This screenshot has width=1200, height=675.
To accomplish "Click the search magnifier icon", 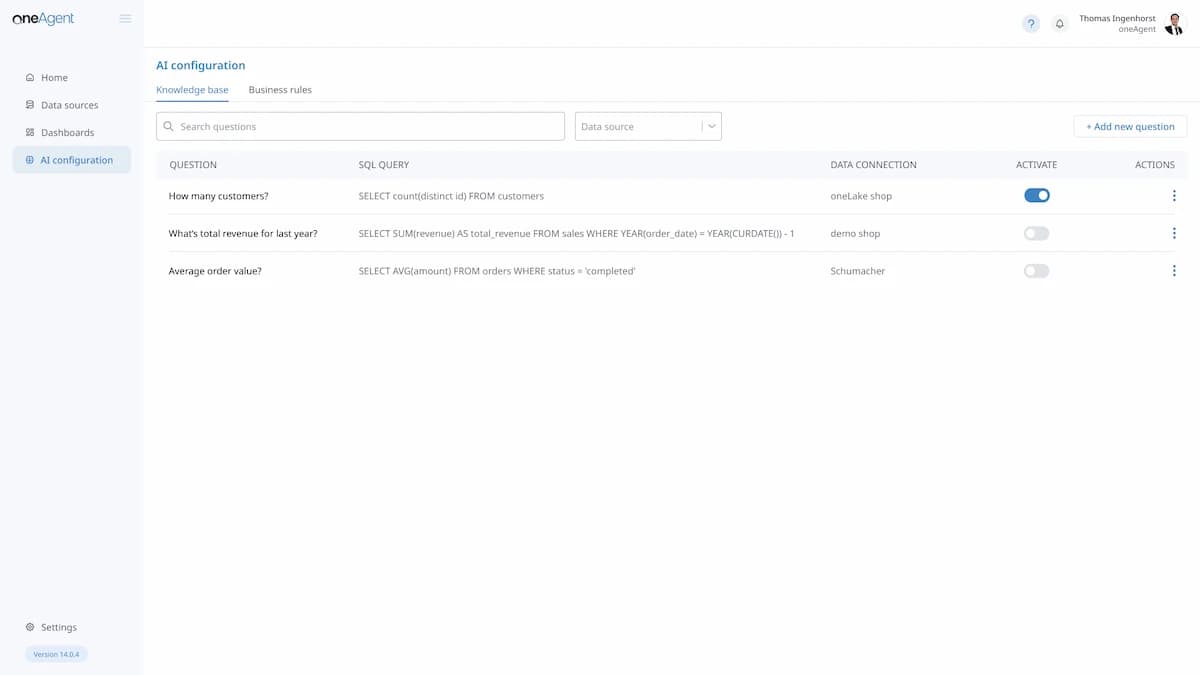I will 169,127.
